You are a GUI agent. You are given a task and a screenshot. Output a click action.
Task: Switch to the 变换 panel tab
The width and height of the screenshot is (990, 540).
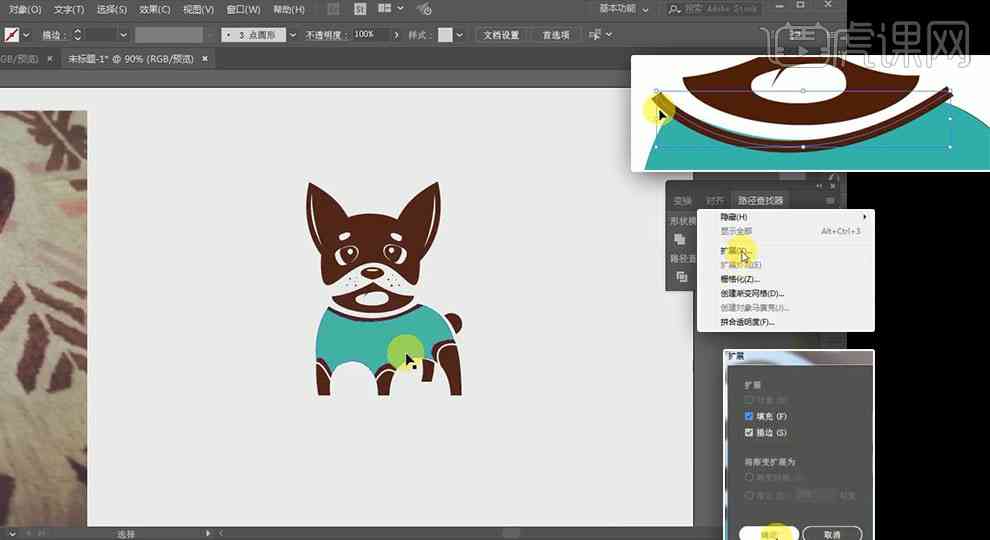click(x=683, y=200)
